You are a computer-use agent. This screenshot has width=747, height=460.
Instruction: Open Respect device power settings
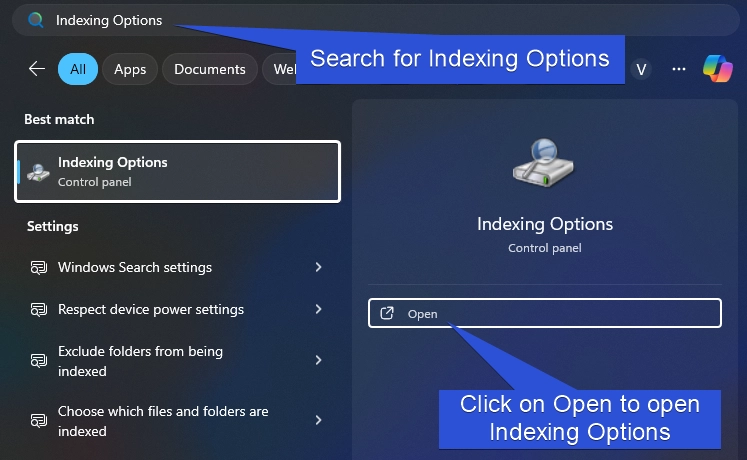177,310
